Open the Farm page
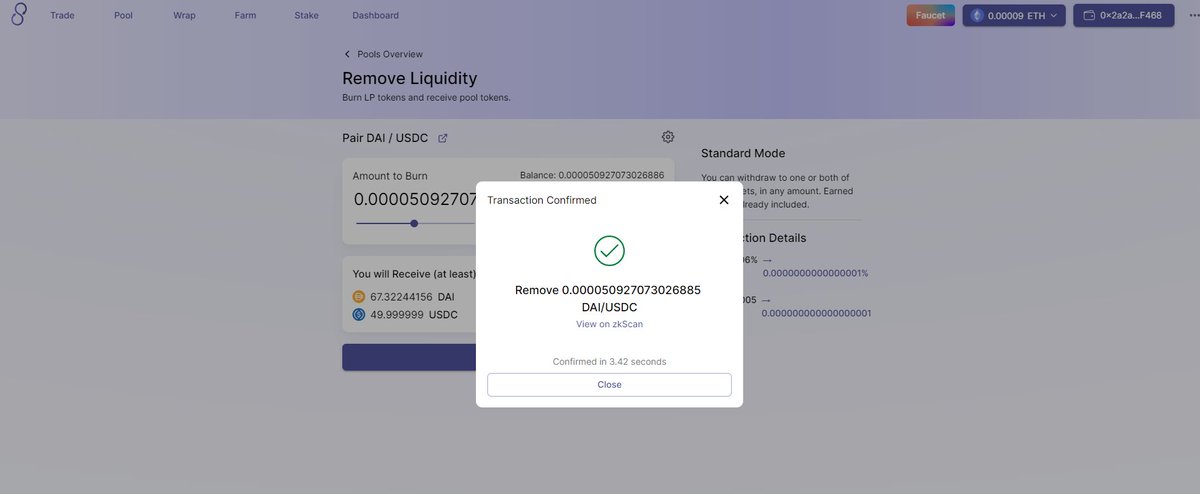Viewport: 1200px width, 494px height. click(x=245, y=16)
